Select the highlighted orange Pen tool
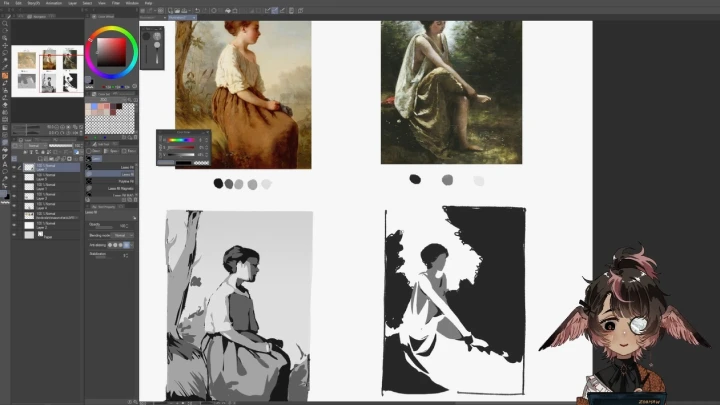Screen dimensions: 720x405 pyautogui.click(x=5, y=75)
